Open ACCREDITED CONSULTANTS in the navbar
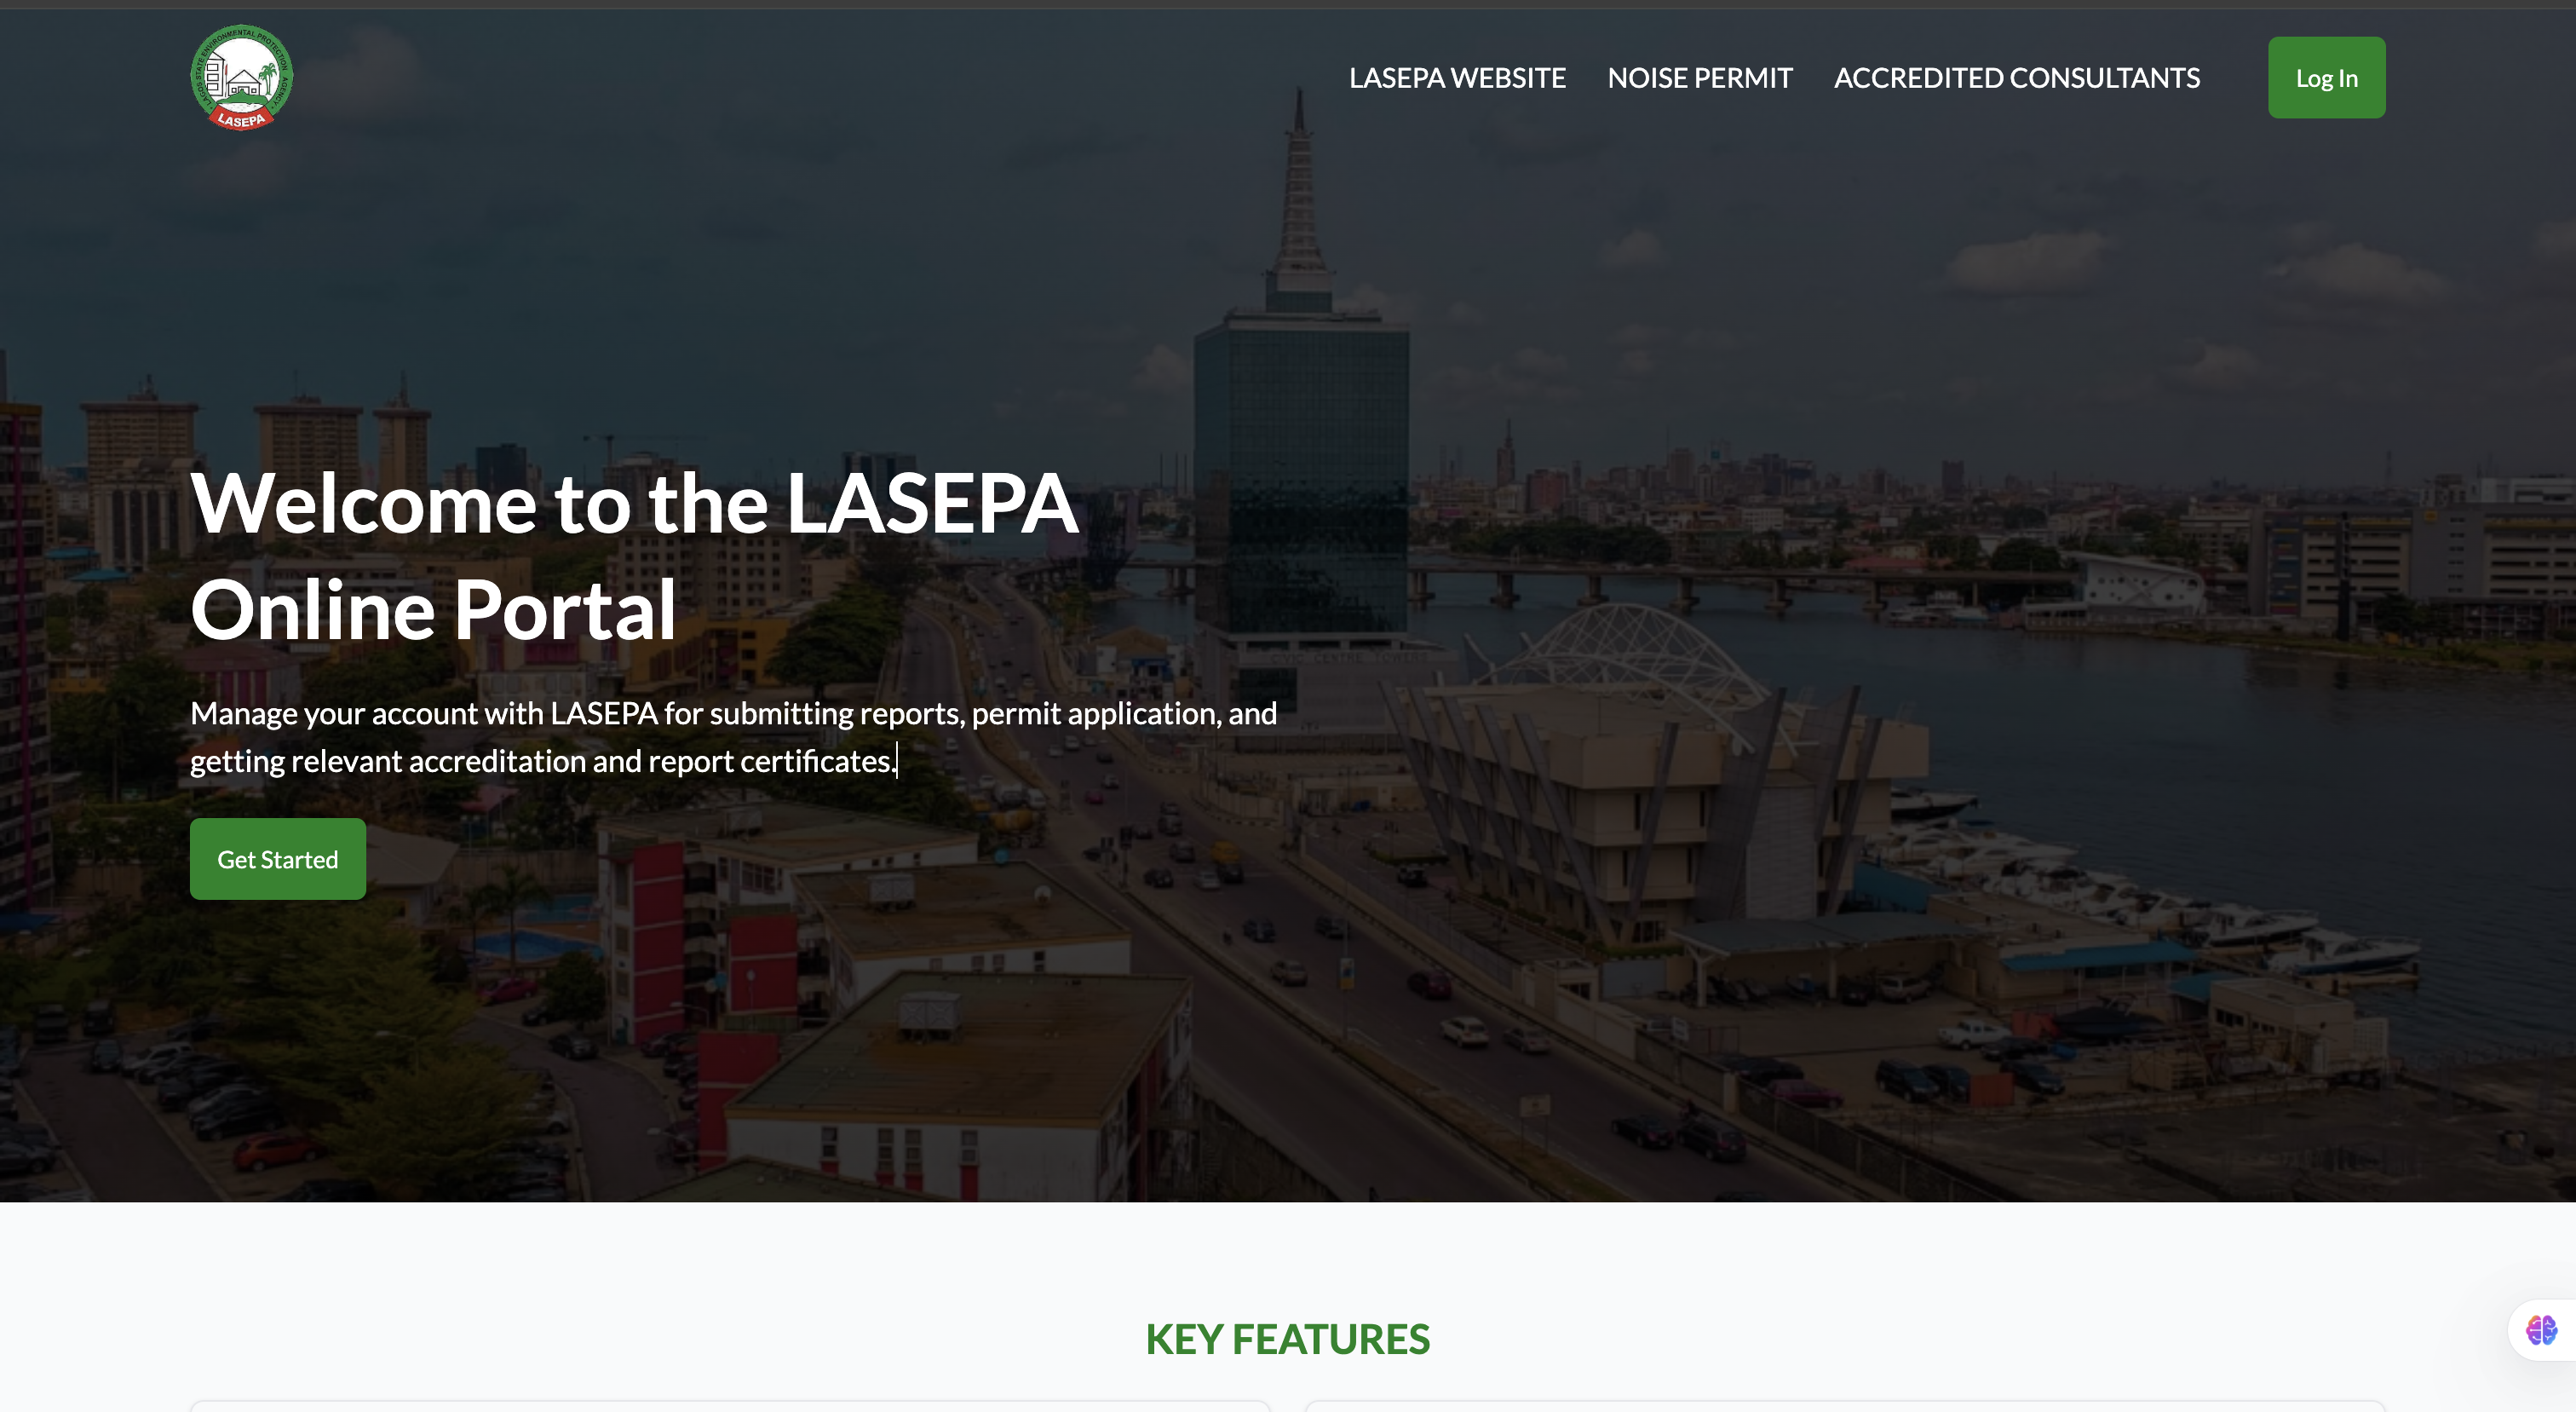 (2016, 78)
